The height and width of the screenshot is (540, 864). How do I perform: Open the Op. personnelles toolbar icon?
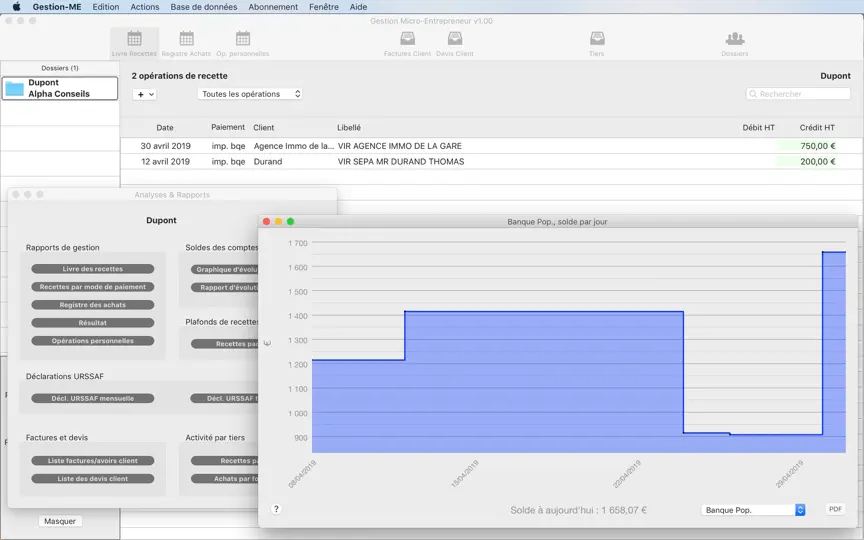point(242,43)
